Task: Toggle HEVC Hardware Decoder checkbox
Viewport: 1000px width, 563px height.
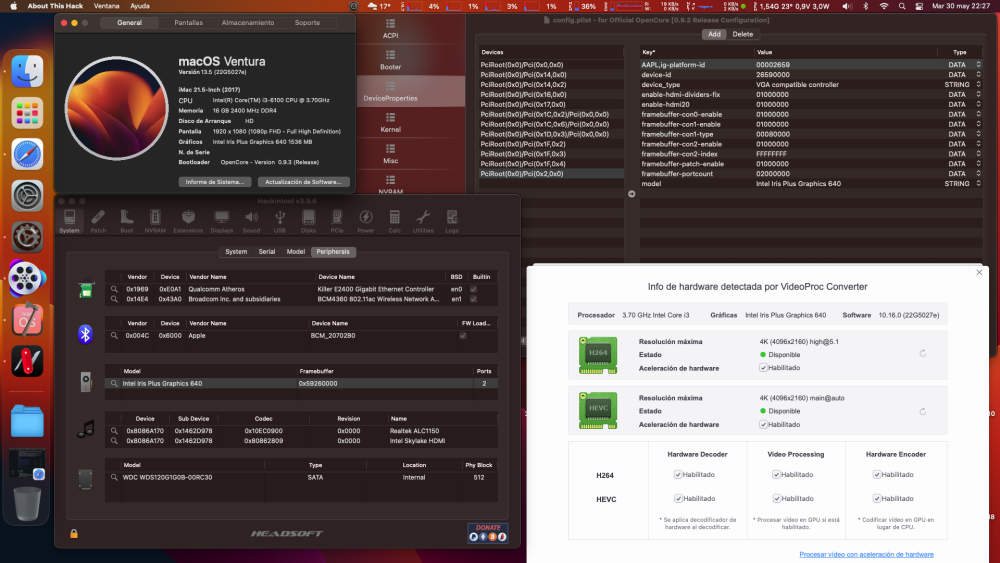Action: click(678, 499)
